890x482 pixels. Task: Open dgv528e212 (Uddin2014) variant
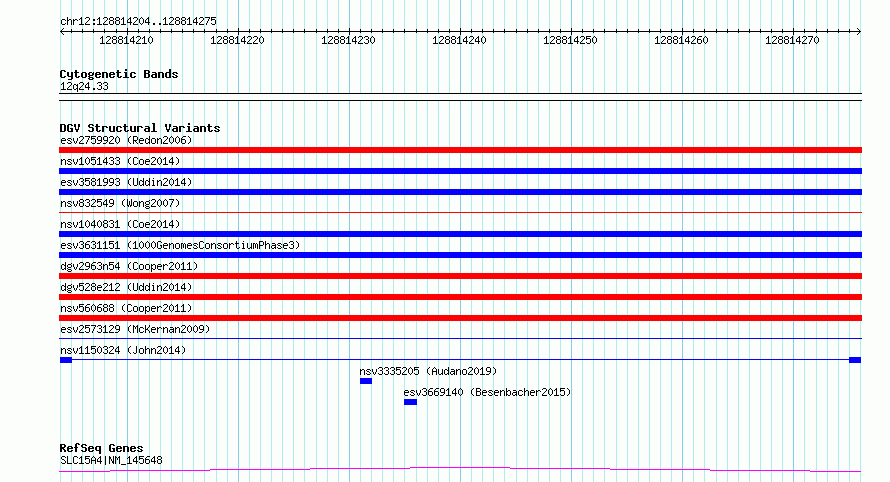coord(126,287)
